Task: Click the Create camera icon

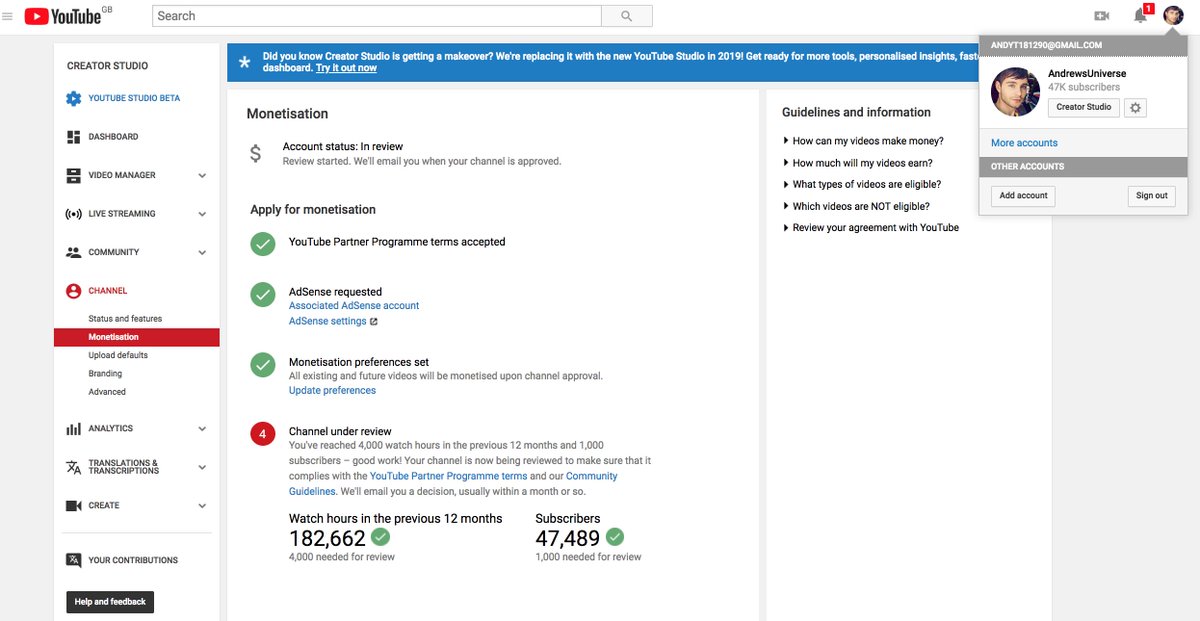Action: pyautogui.click(x=73, y=506)
